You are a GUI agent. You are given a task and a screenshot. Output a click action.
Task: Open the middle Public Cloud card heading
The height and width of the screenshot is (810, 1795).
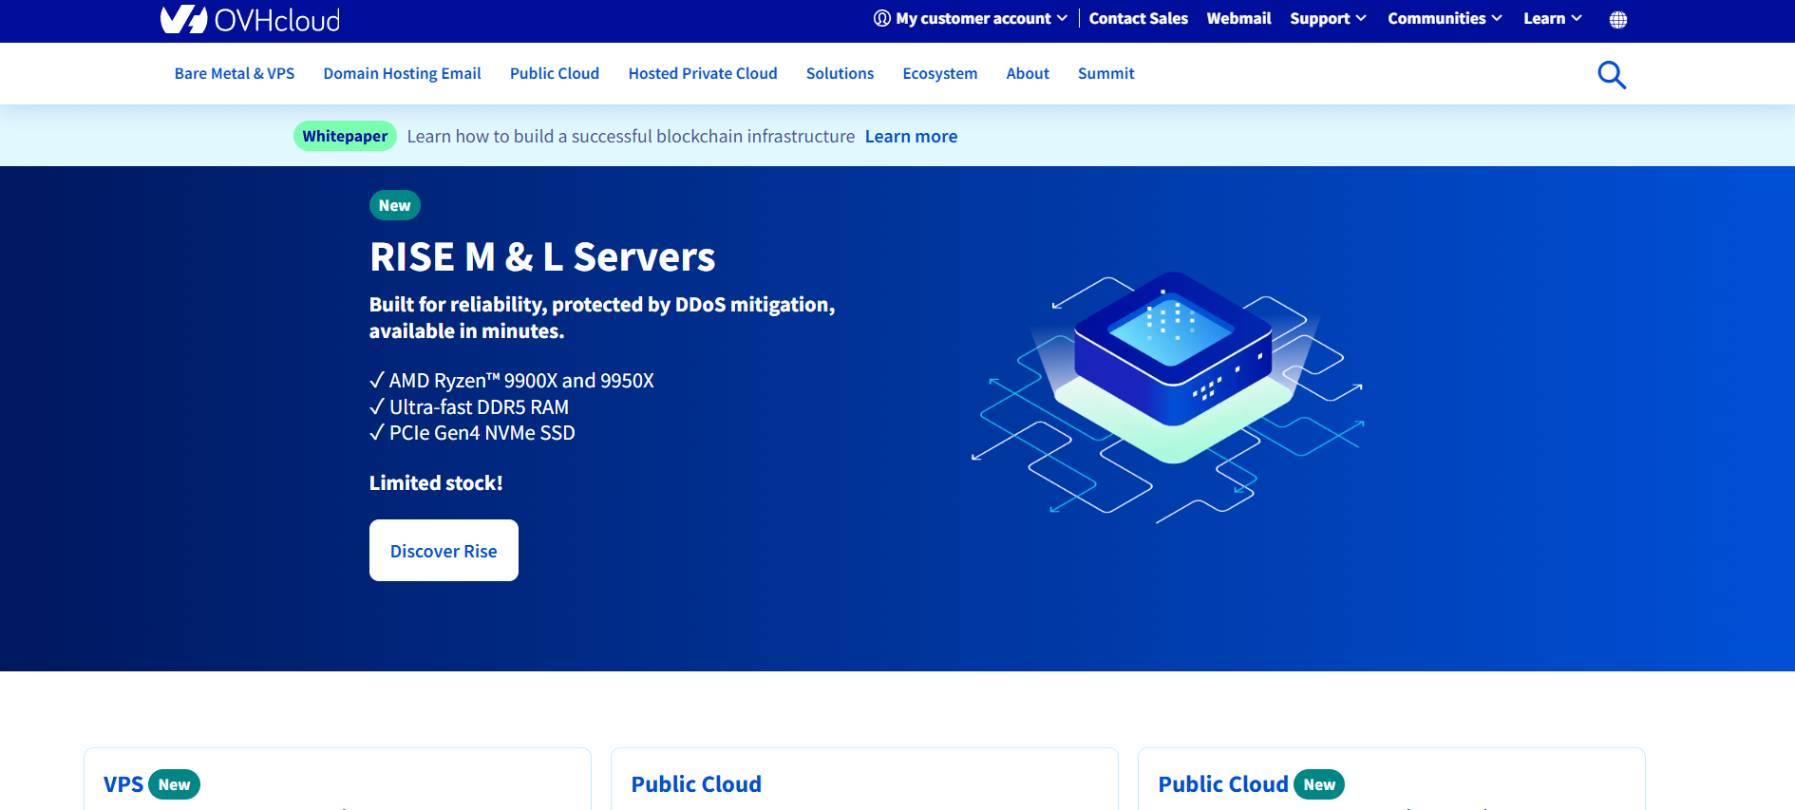point(696,784)
